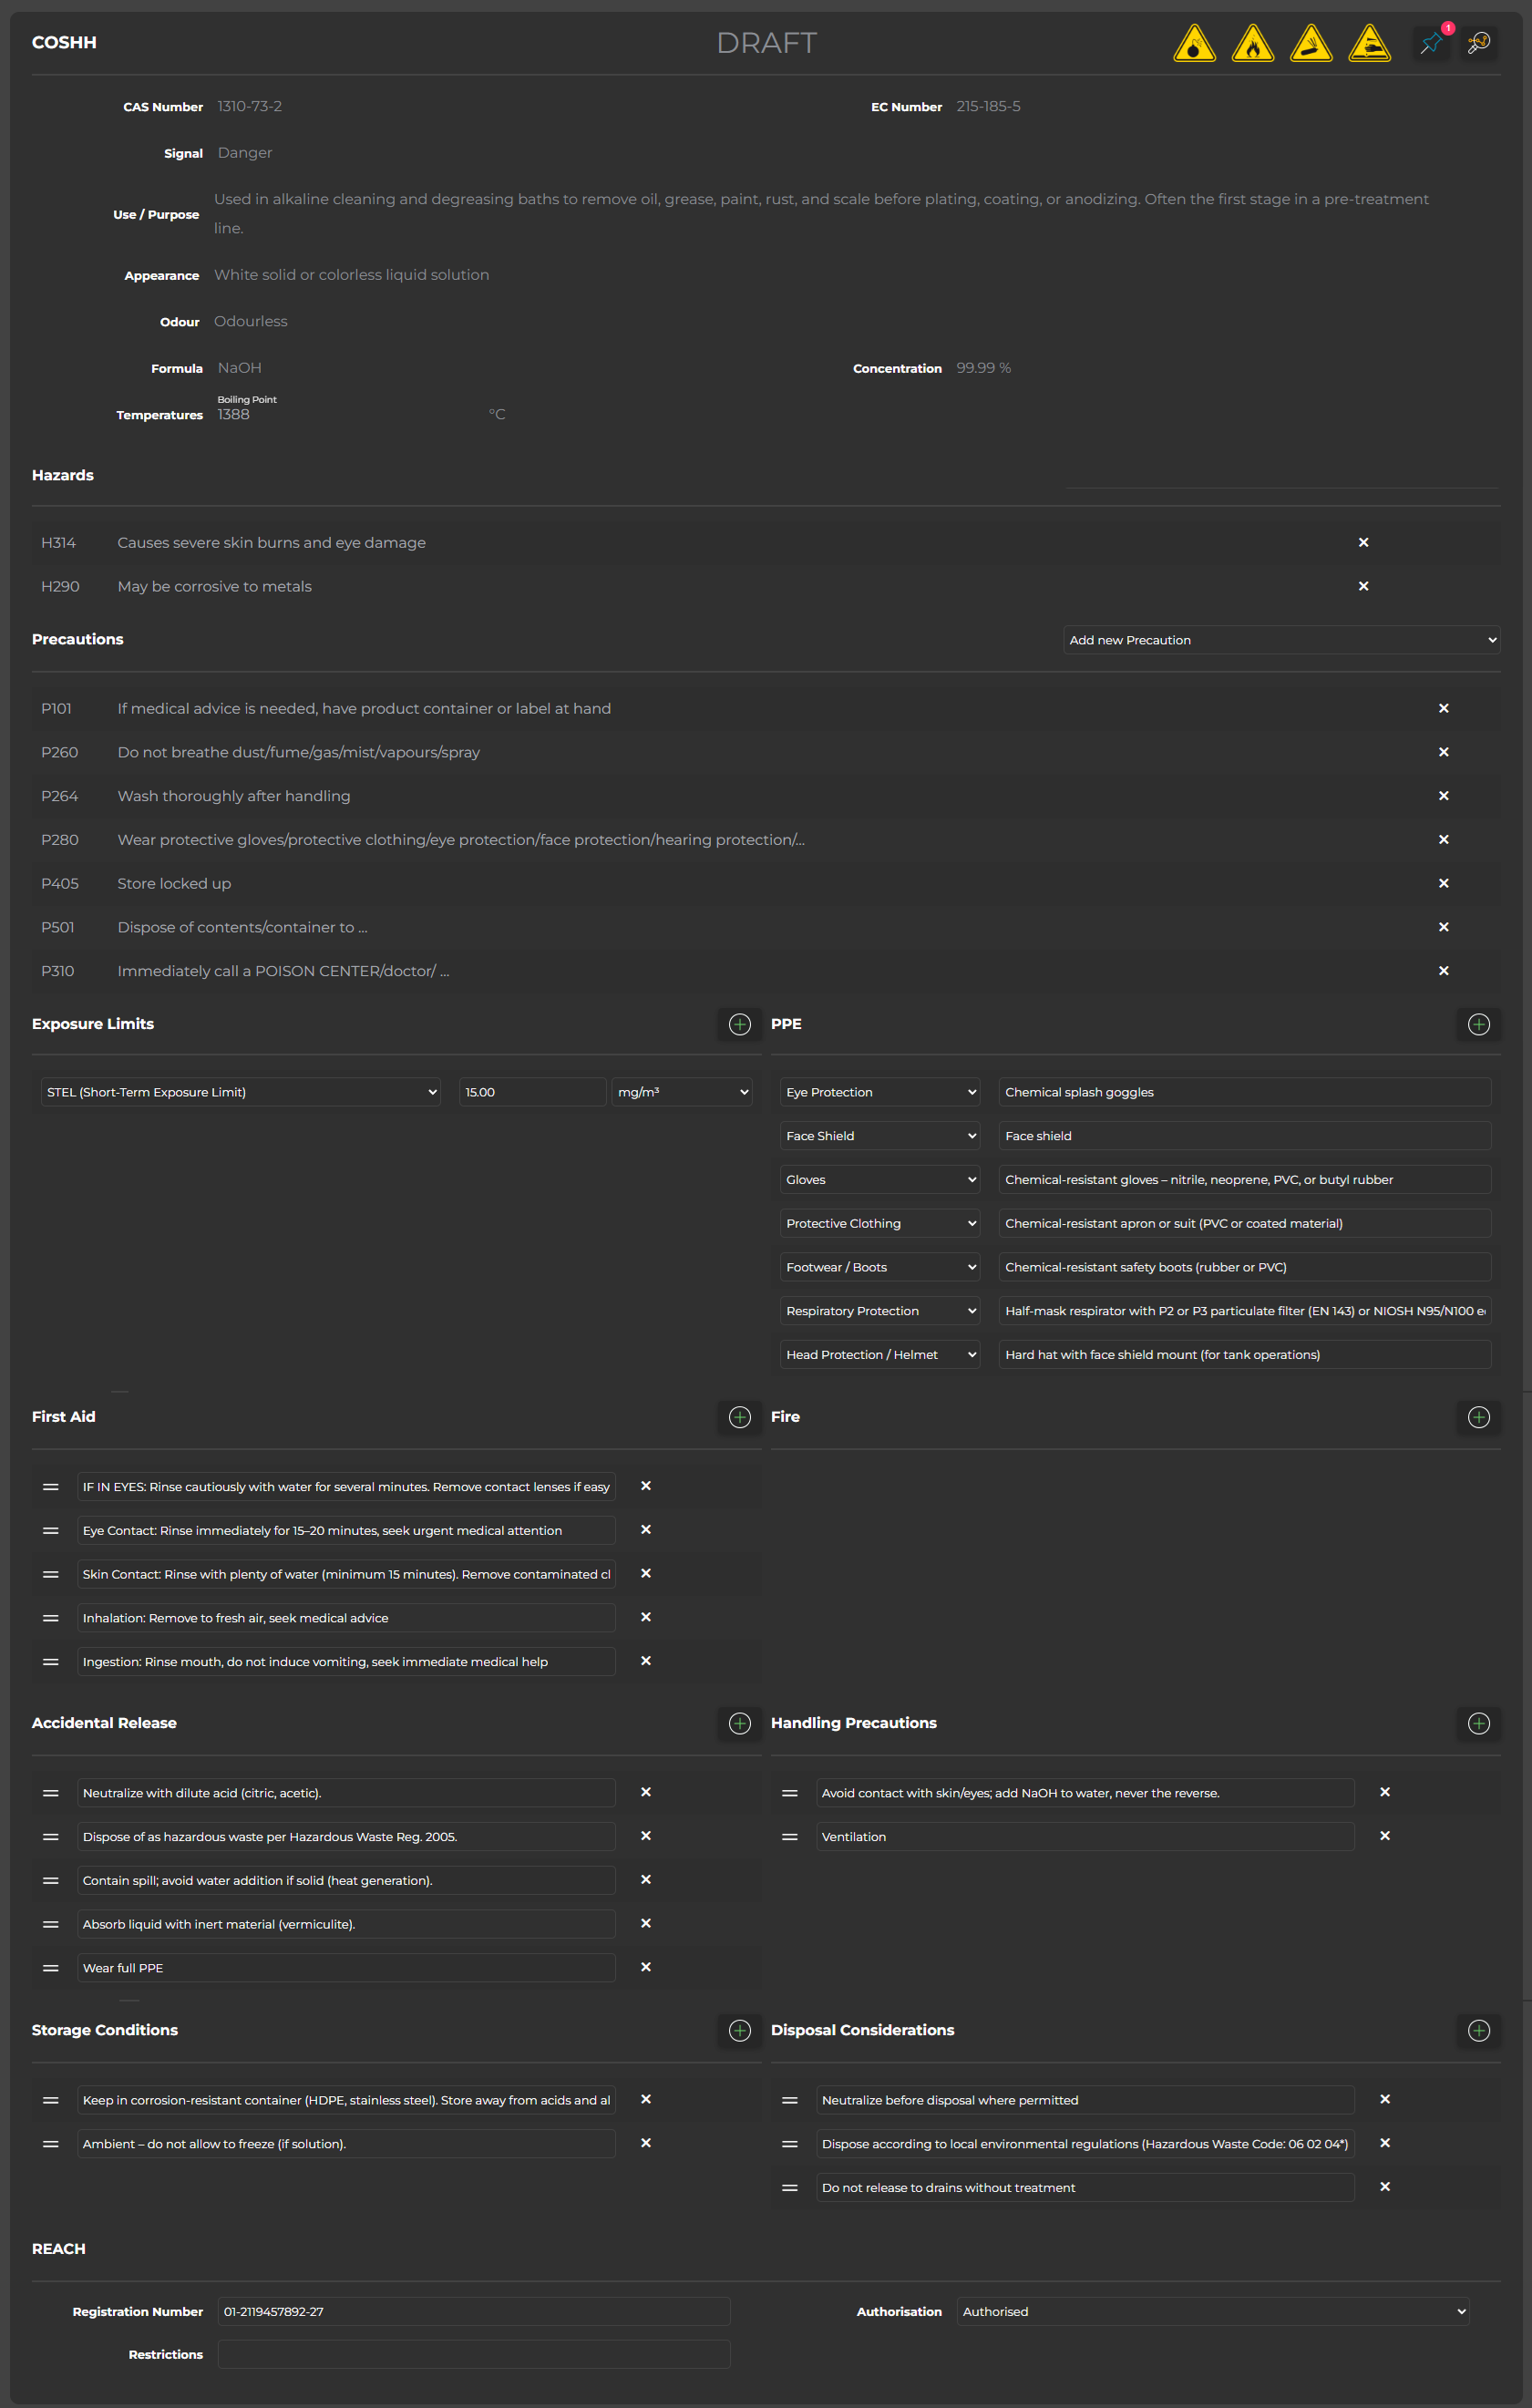This screenshot has width=1532, height=2408.
Task: Click the Registration Number field
Action: click(474, 2313)
